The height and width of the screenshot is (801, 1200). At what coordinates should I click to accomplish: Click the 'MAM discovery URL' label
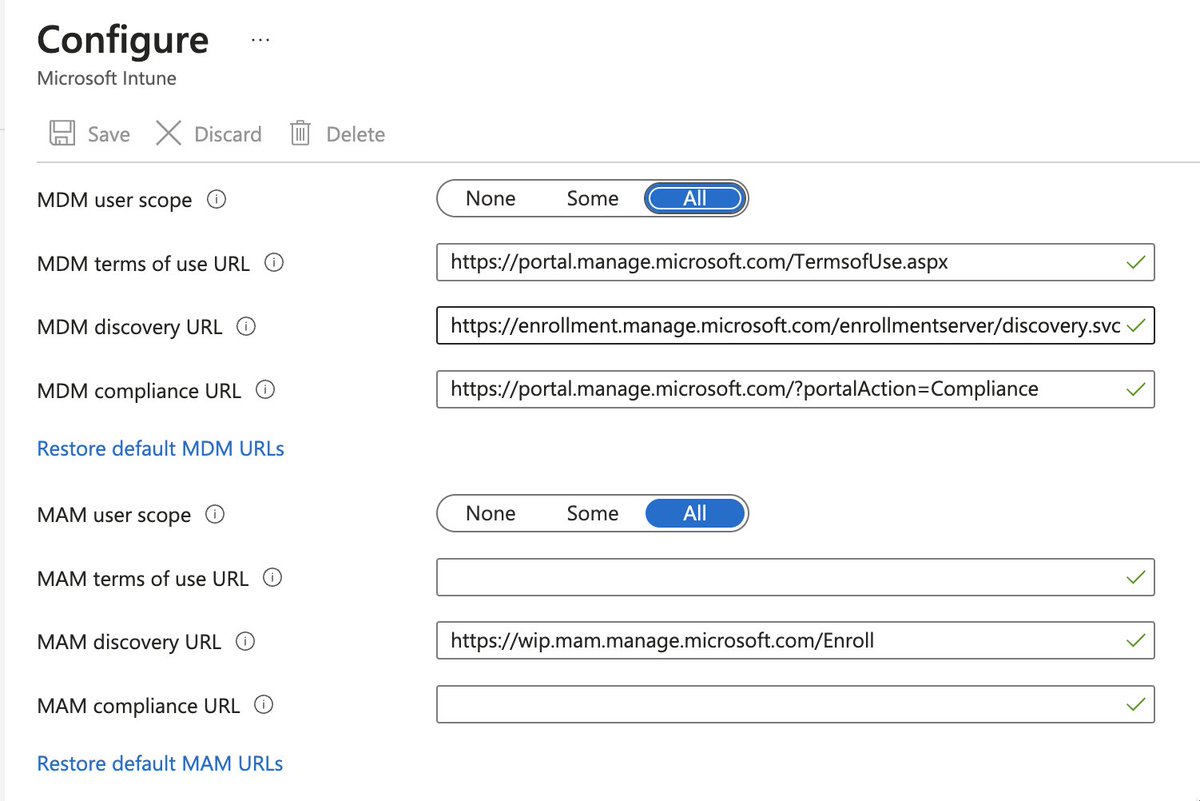pos(129,642)
